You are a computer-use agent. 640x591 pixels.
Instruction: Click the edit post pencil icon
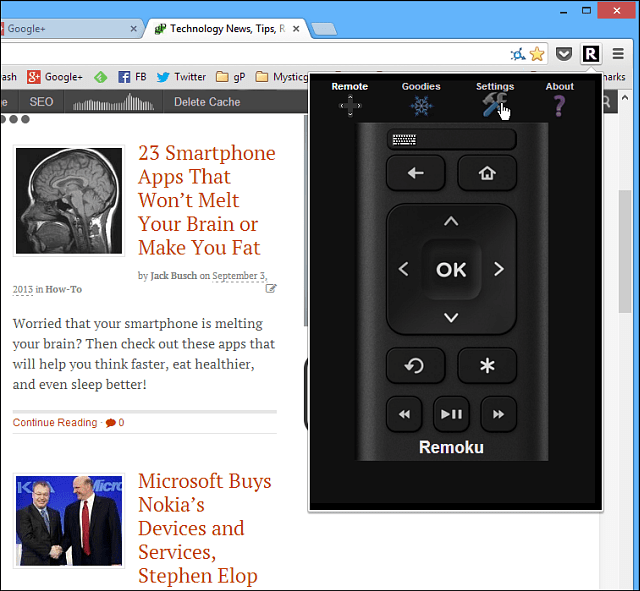click(x=271, y=289)
